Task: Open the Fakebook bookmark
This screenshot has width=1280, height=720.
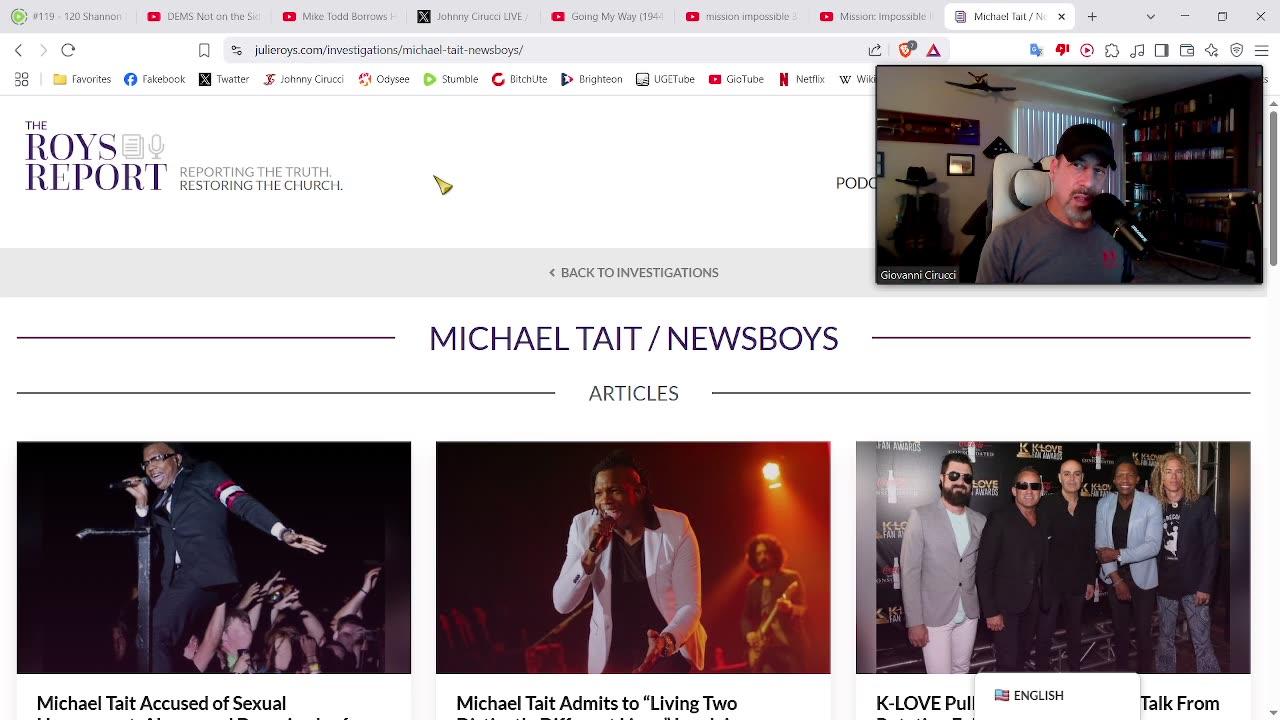Action: (155, 79)
